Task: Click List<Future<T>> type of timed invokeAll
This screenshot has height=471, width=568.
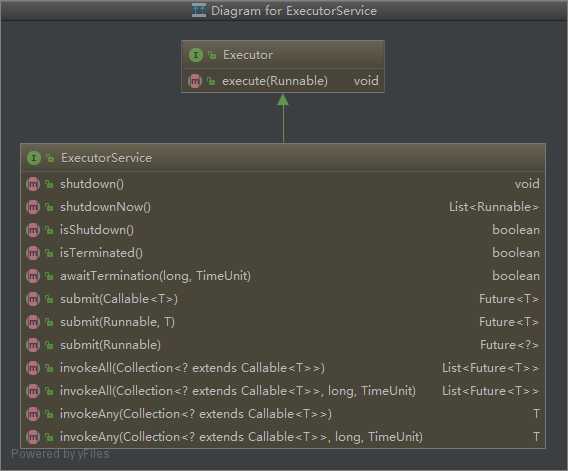Action: point(490,391)
